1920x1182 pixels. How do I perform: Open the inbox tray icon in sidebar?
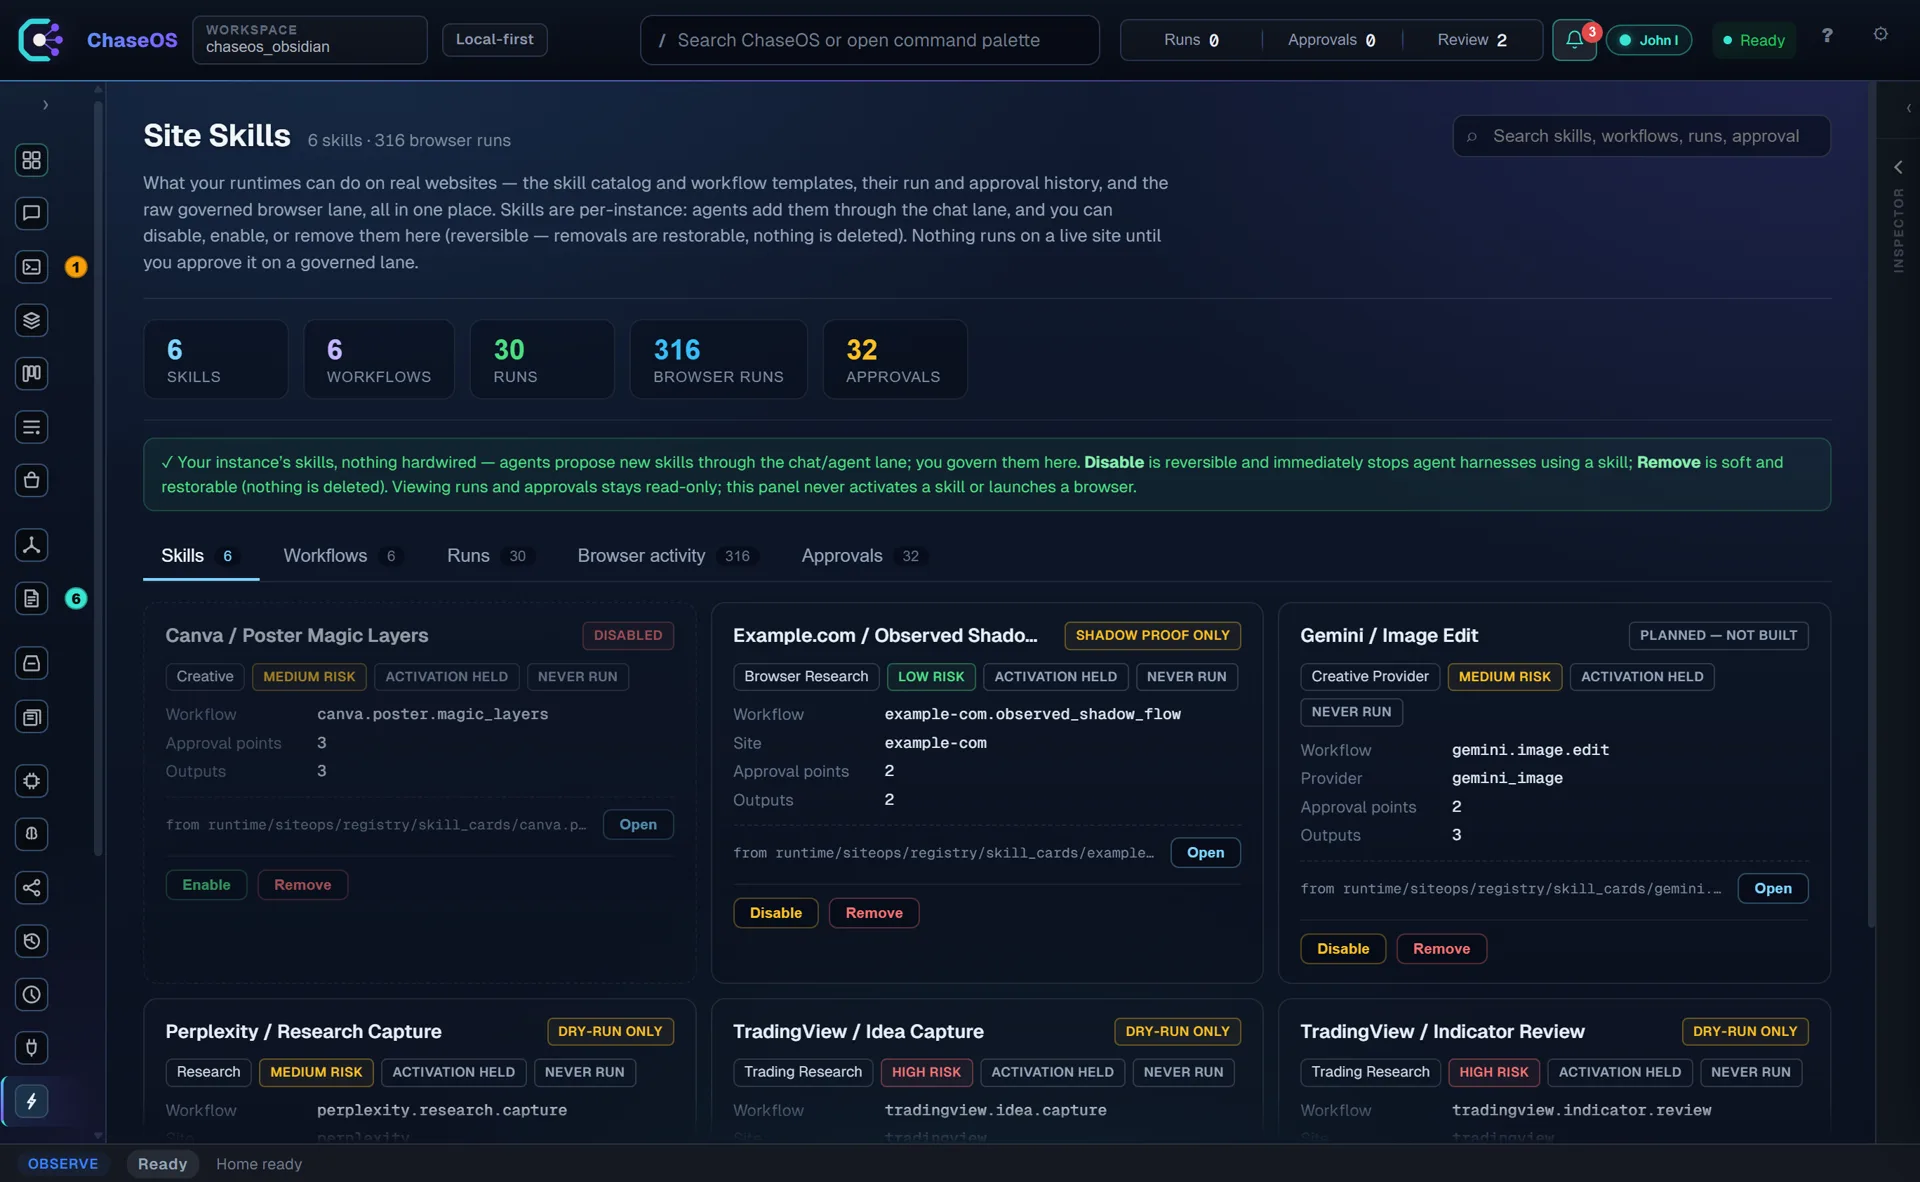(x=31, y=663)
